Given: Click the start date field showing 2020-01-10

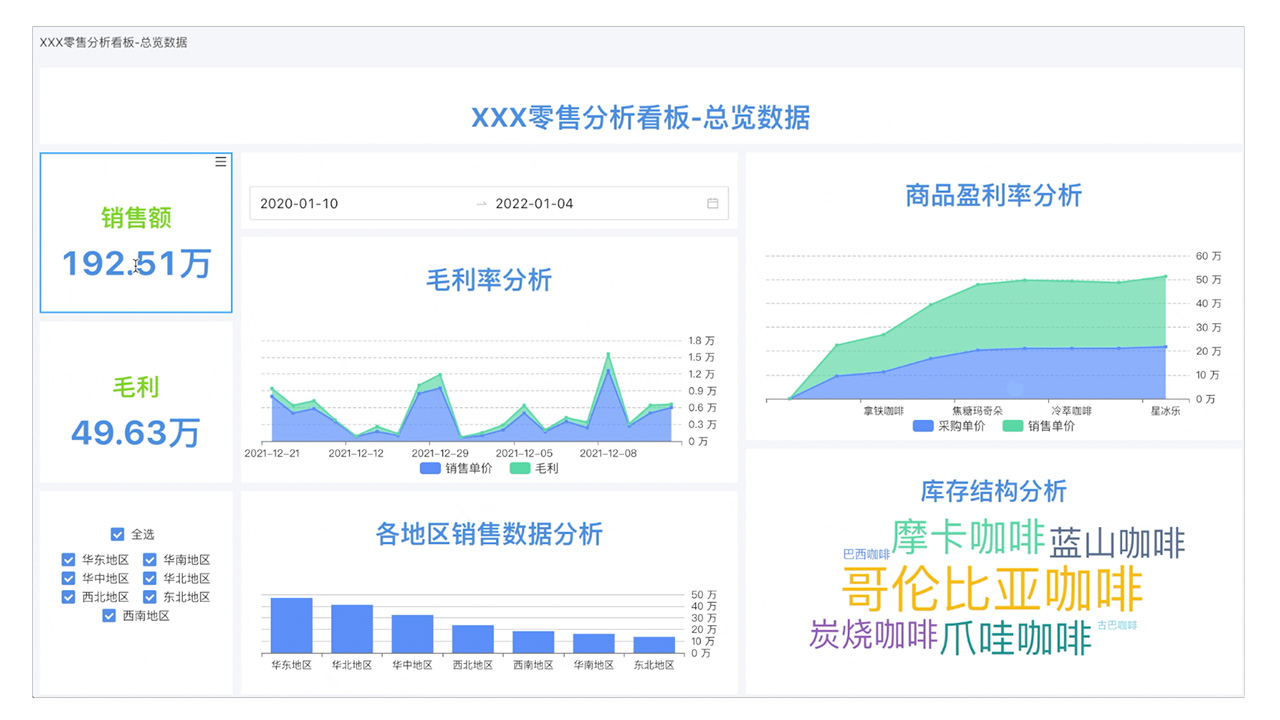Looking at the screenshot, I should click(300, 203).
